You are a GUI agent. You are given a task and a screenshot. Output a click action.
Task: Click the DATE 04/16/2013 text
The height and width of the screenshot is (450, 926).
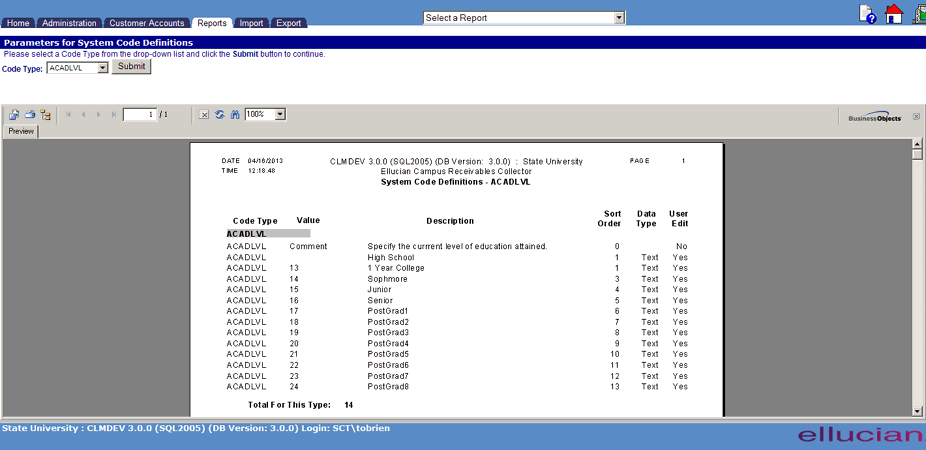[x=253, y=161]
